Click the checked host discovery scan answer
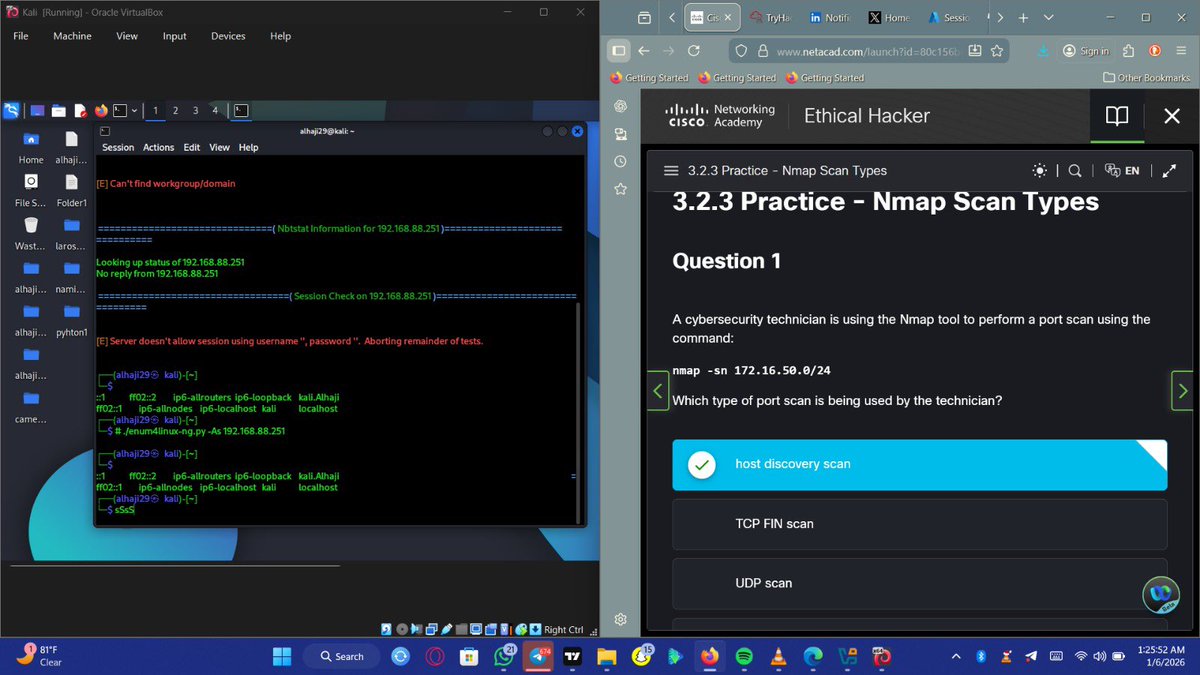Screen dimensions: 1200x675 pos(919,464)
